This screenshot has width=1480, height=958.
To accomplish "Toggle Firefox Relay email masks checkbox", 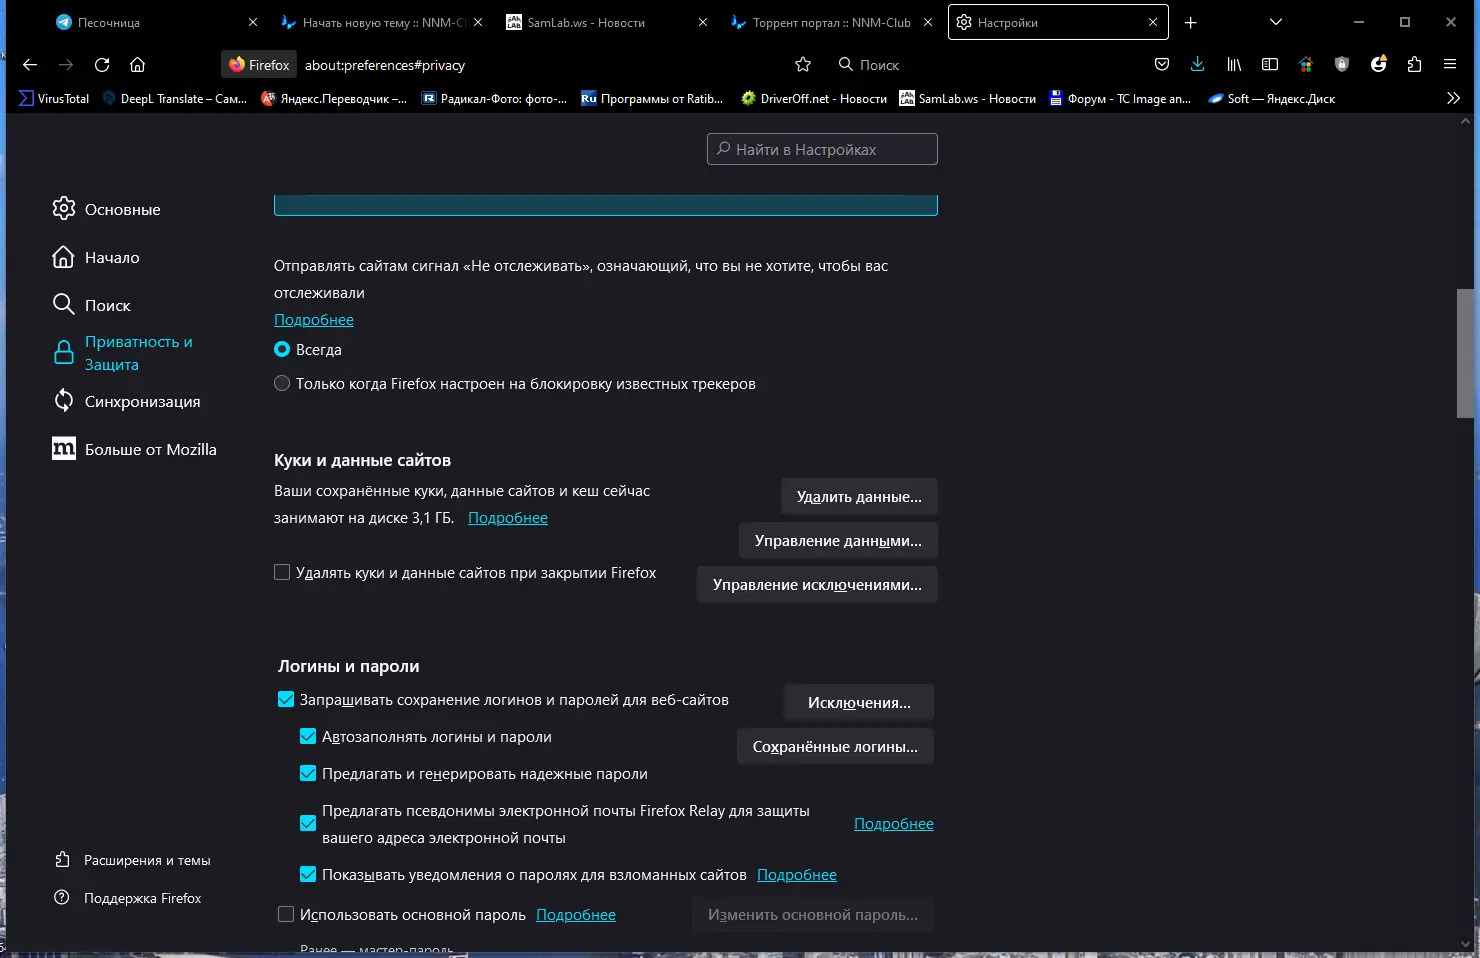I will point(308,823).
